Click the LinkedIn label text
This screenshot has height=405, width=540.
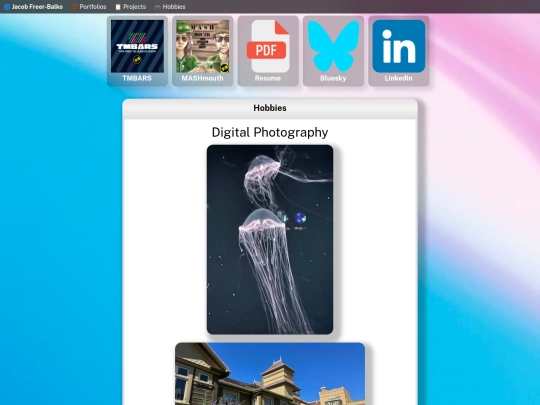[x=398, y=78]
